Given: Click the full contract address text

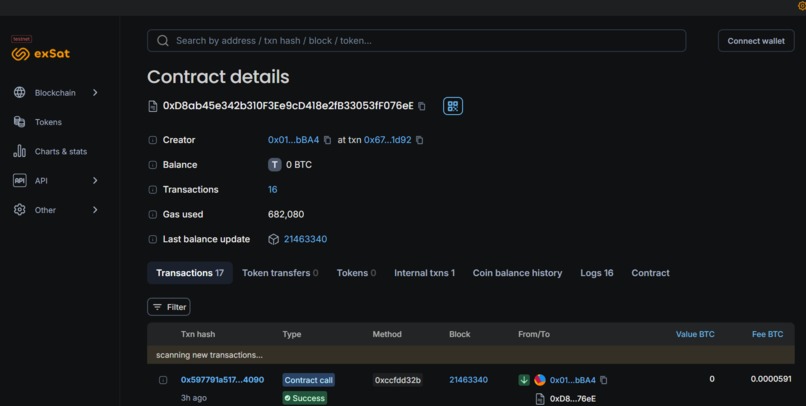Looking at the screenshot, I should (x=288, y=106).
